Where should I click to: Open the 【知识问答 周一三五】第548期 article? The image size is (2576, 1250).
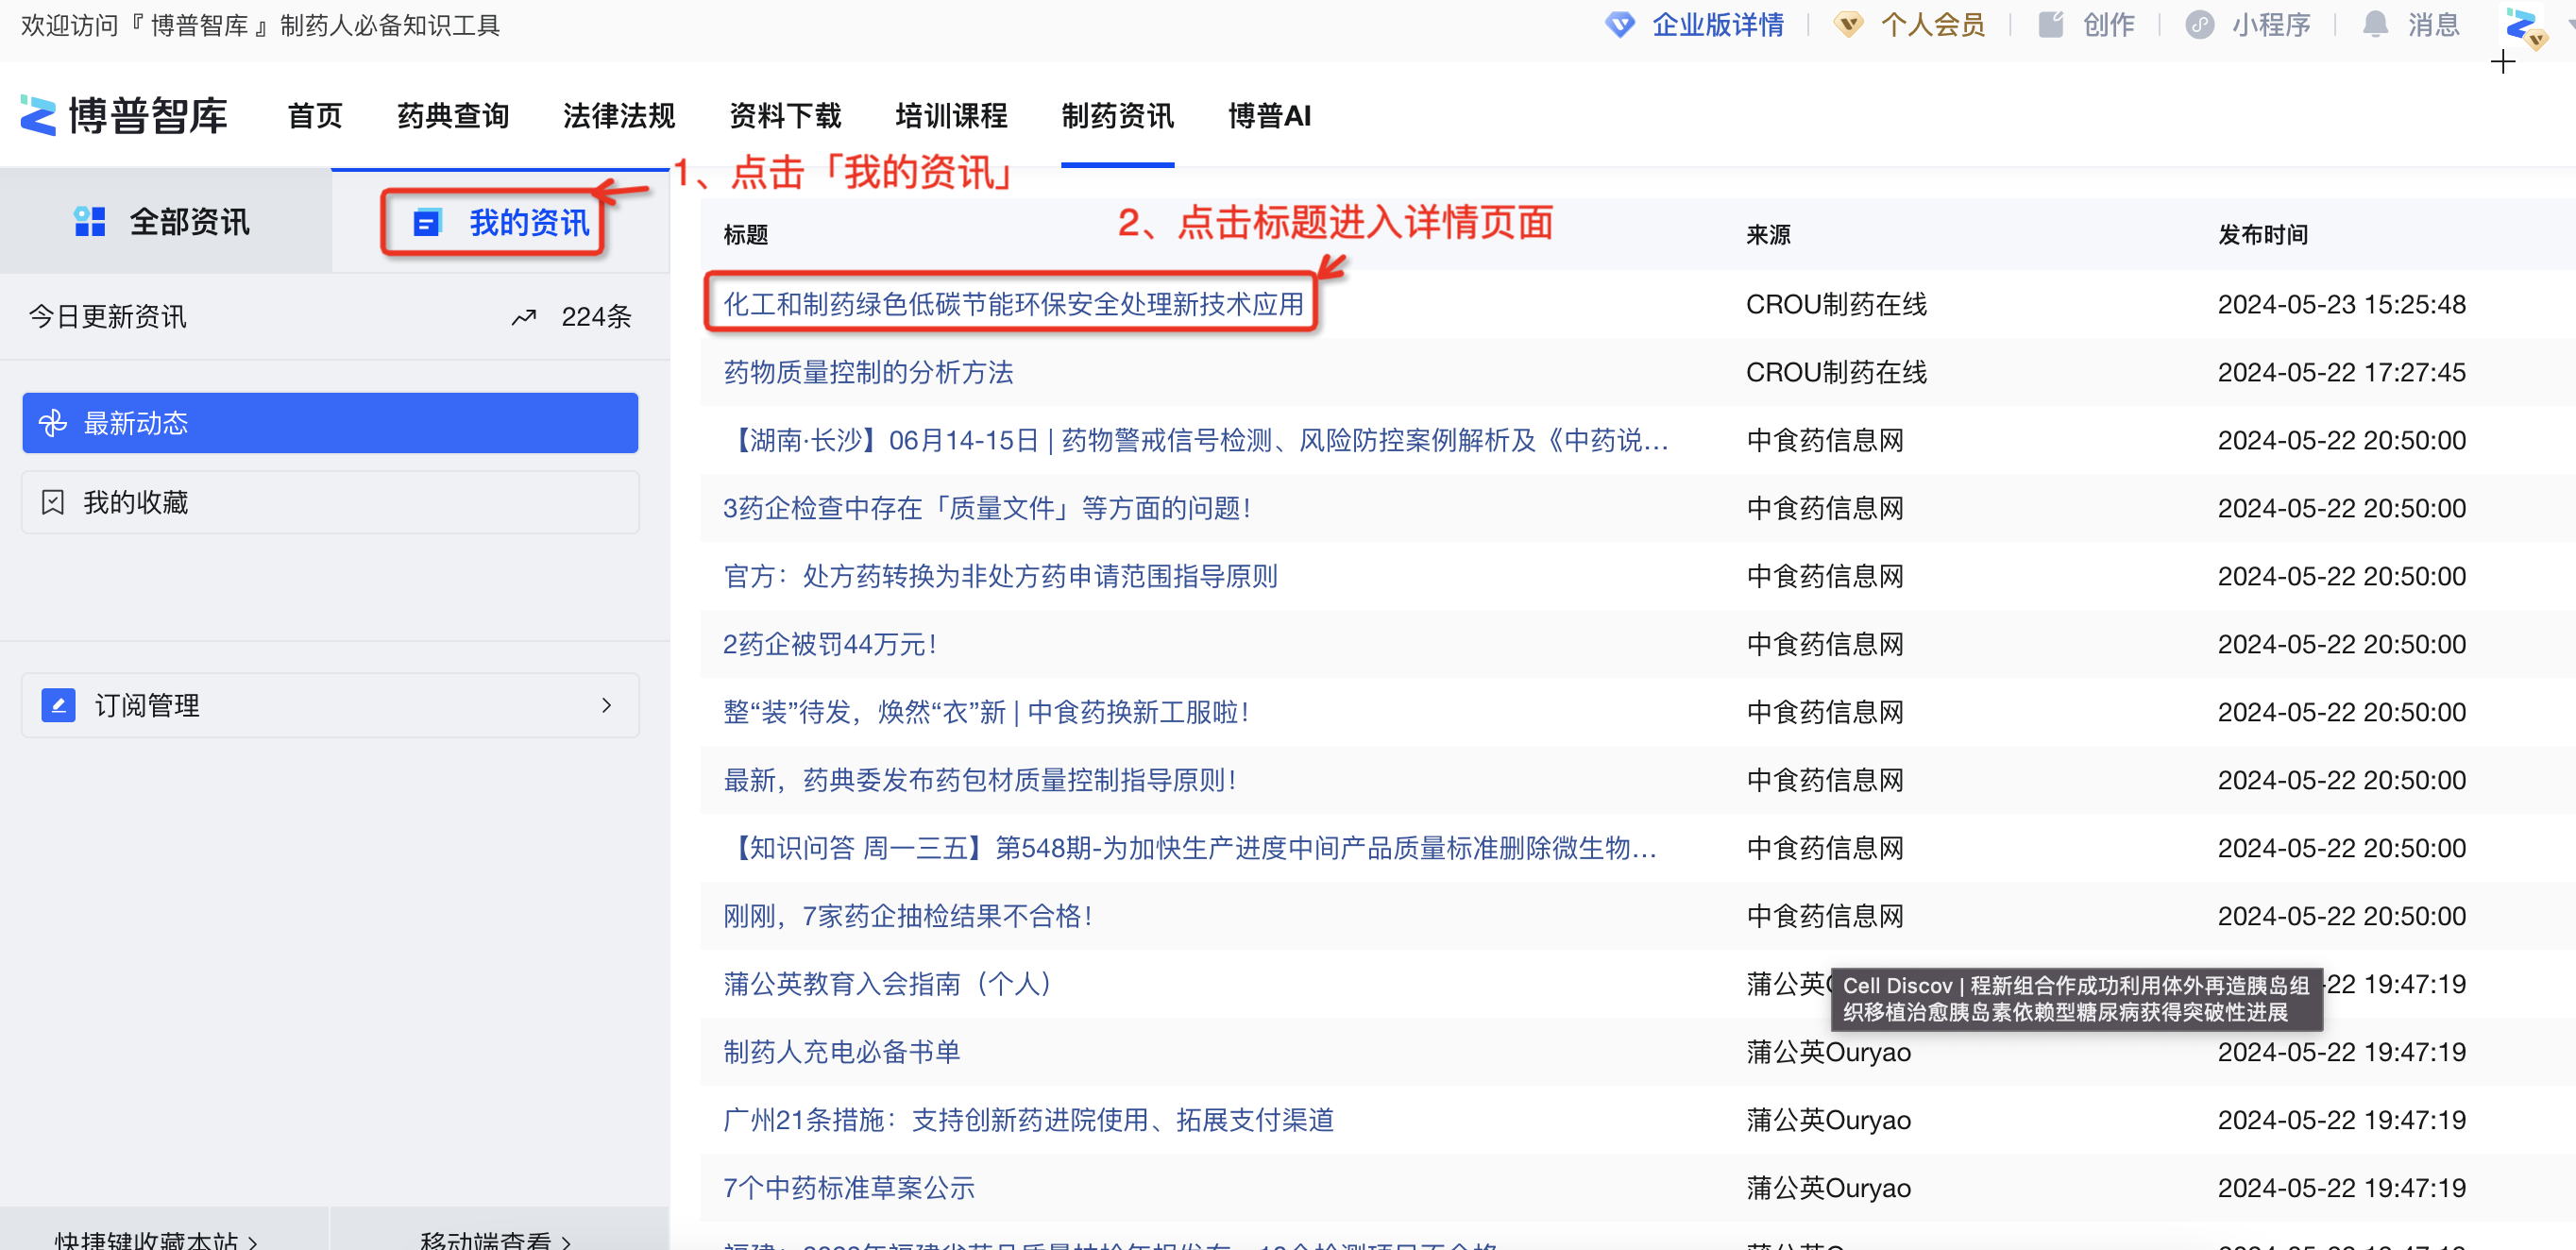pos(1190,848)
